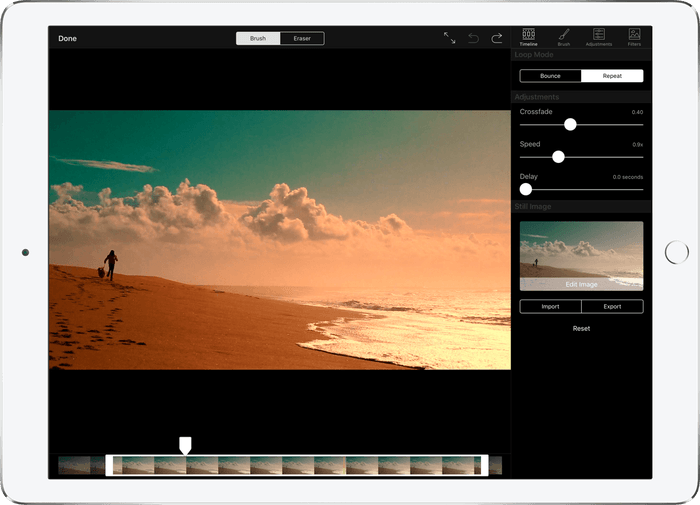700x505 pixels.
Task: Tap the Adjustments section header in sidebar
Action: point(581,97)
